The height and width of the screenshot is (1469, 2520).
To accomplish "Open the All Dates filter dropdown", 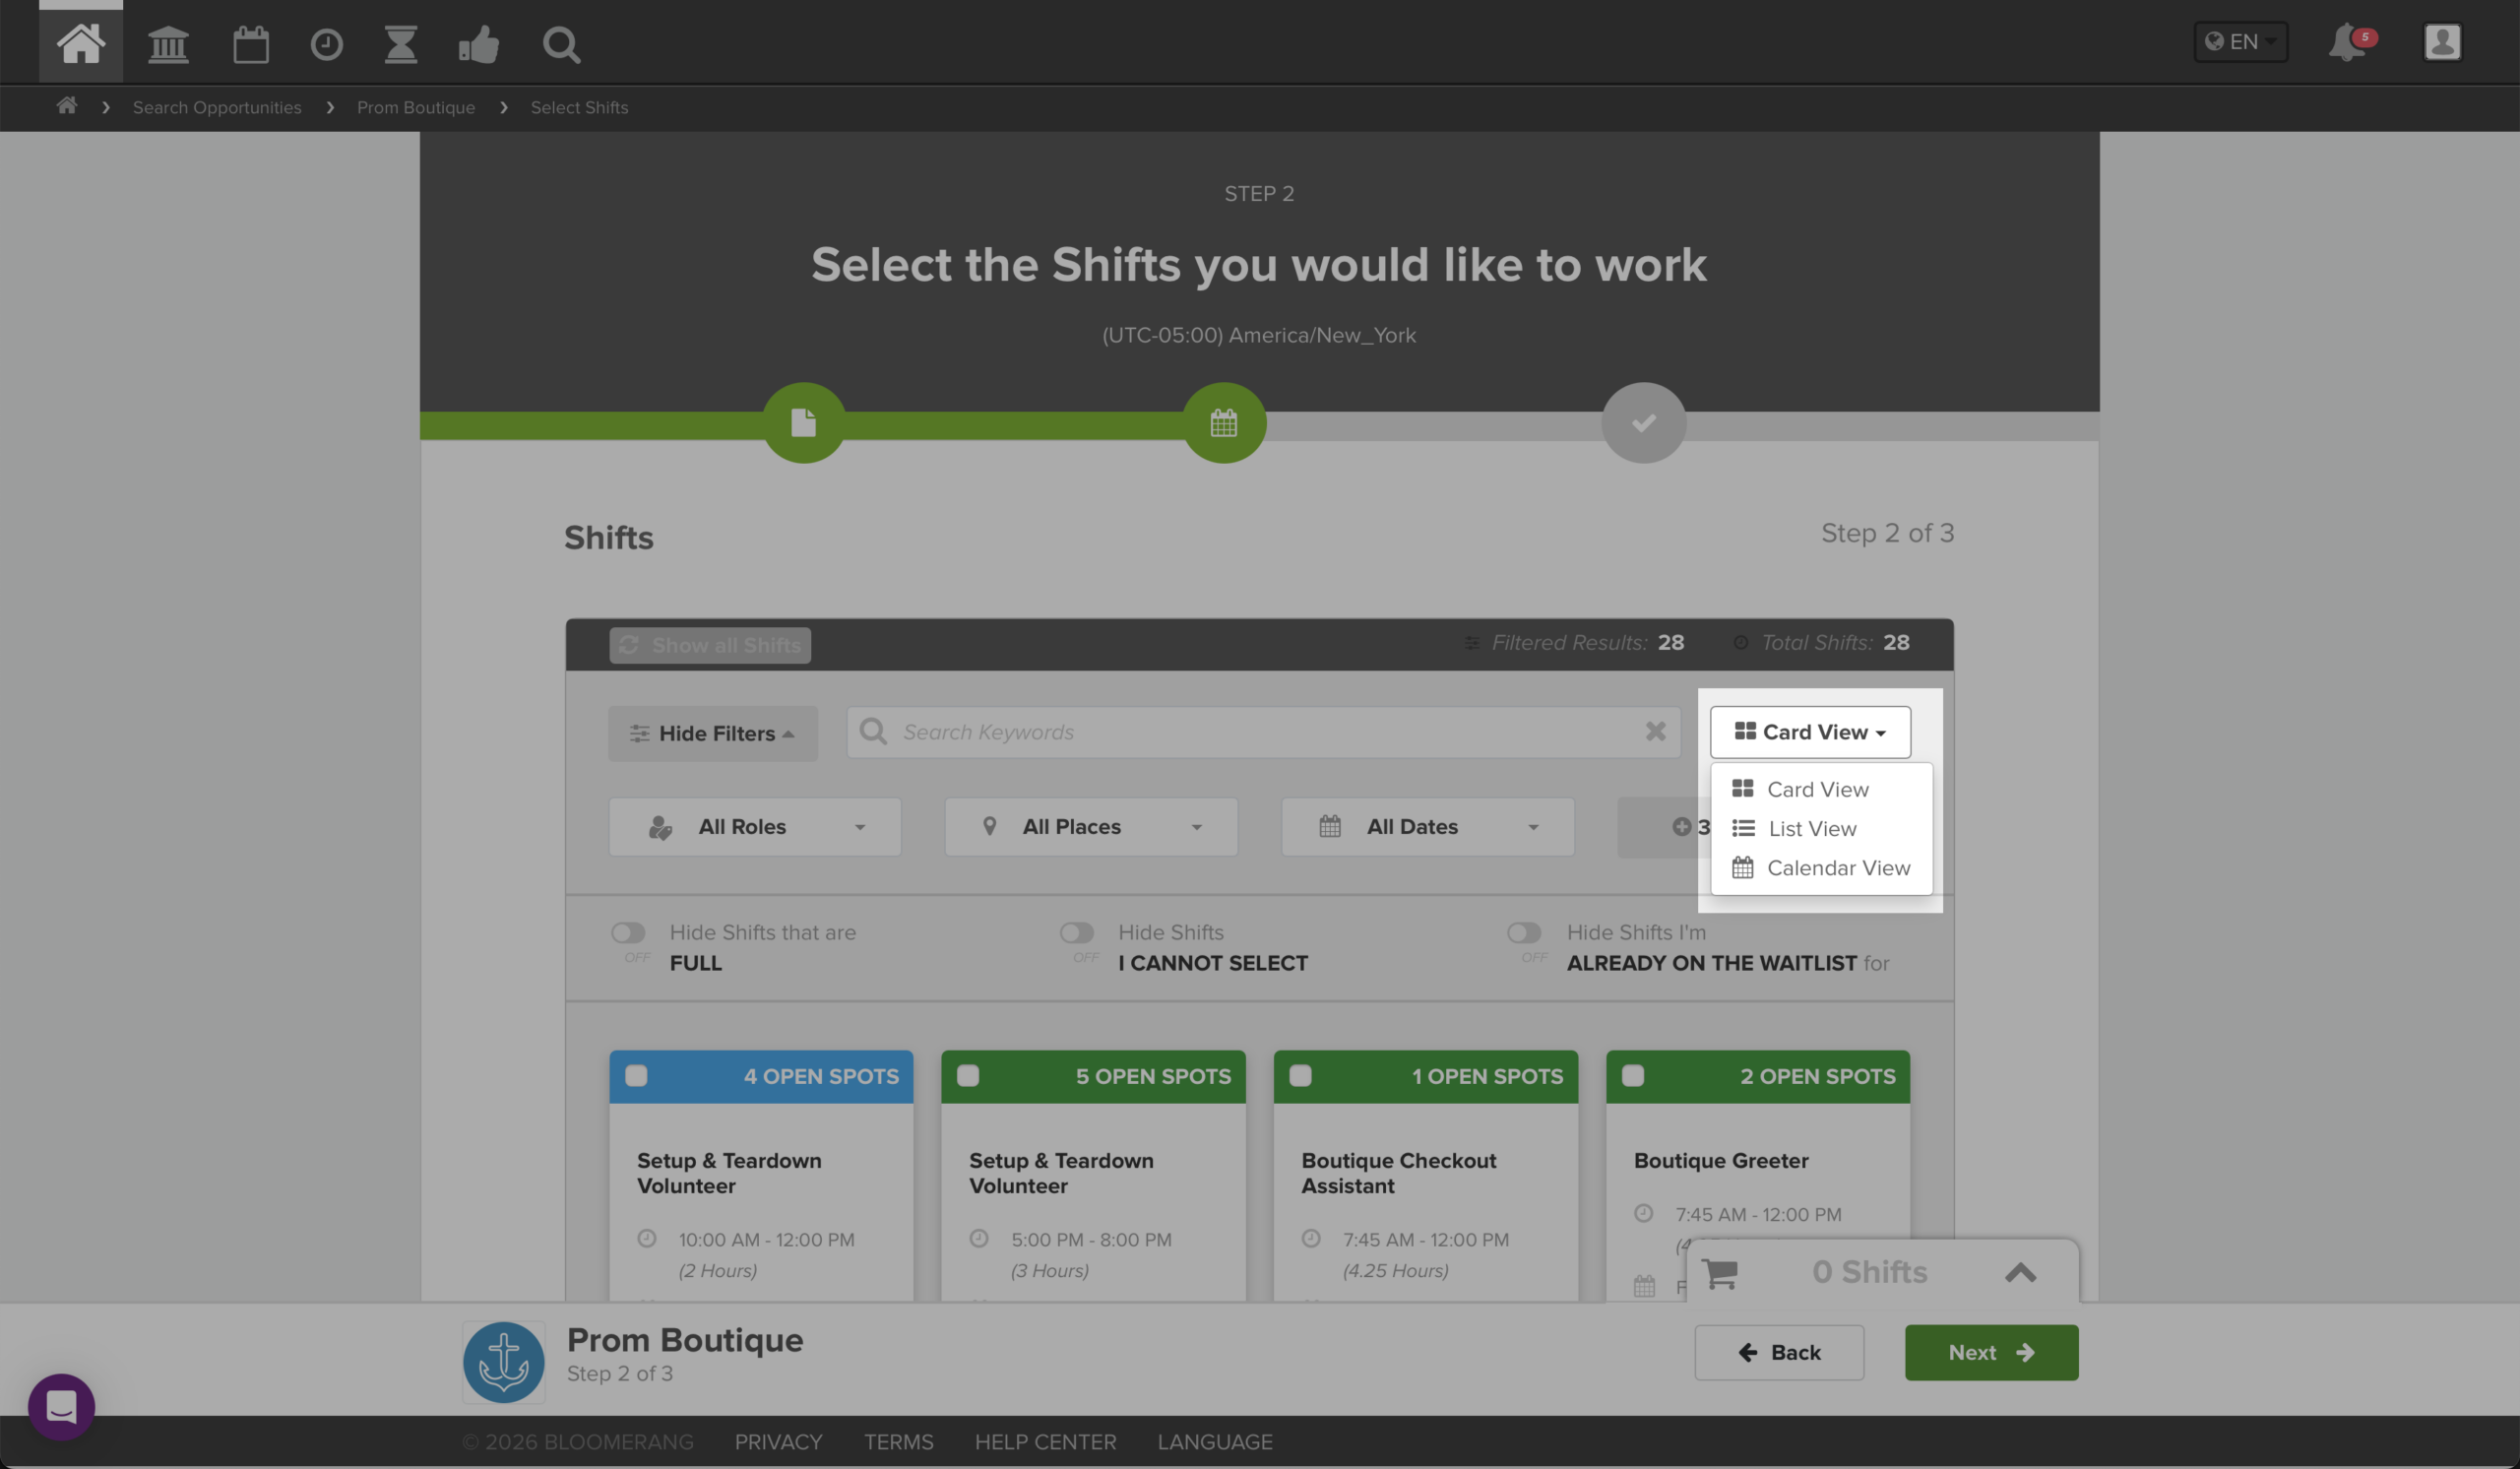I will click(1427, 827).
